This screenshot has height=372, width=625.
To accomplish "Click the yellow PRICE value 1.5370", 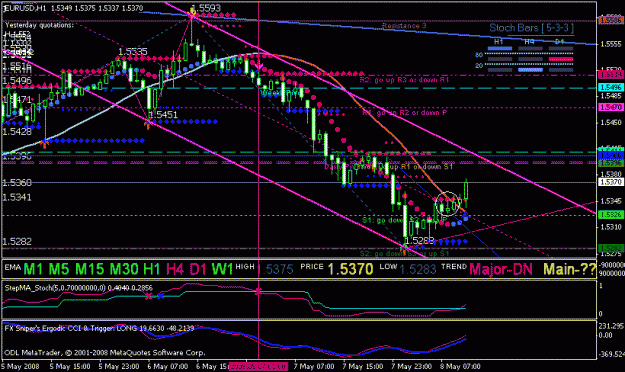I will point(350,269).
